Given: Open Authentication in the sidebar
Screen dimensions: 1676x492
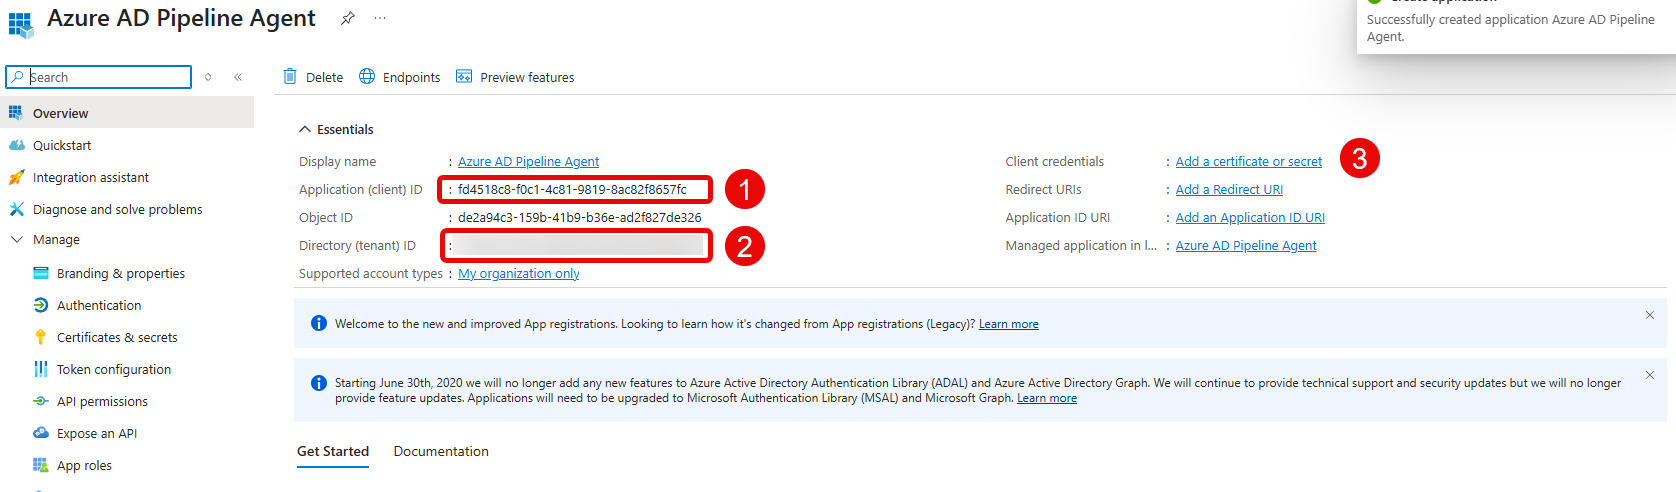Looking at the screenshot, I should pos(99,305).
